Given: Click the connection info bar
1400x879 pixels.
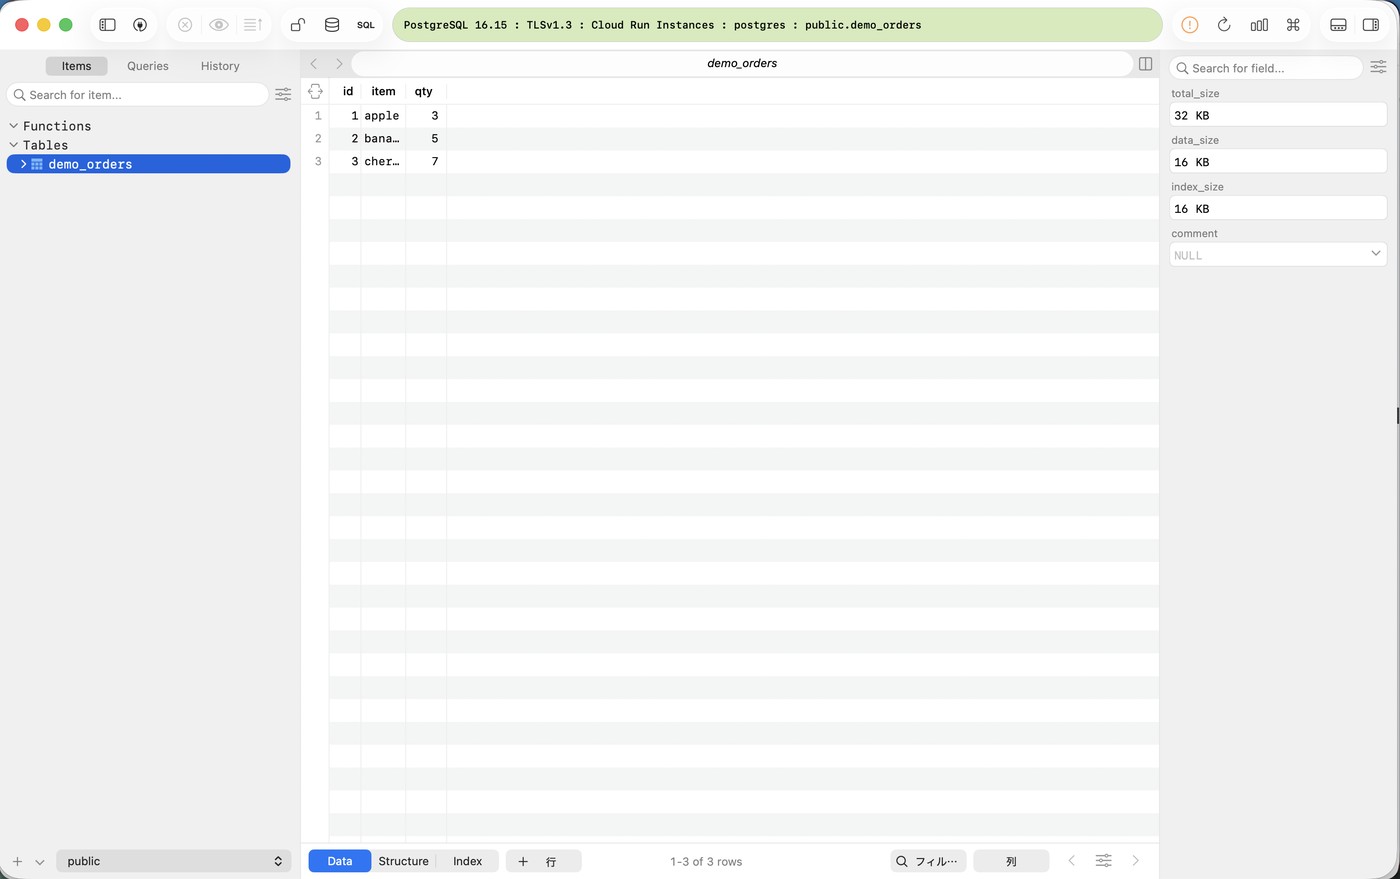Looking at the screenshot, I should coord(777,25).
